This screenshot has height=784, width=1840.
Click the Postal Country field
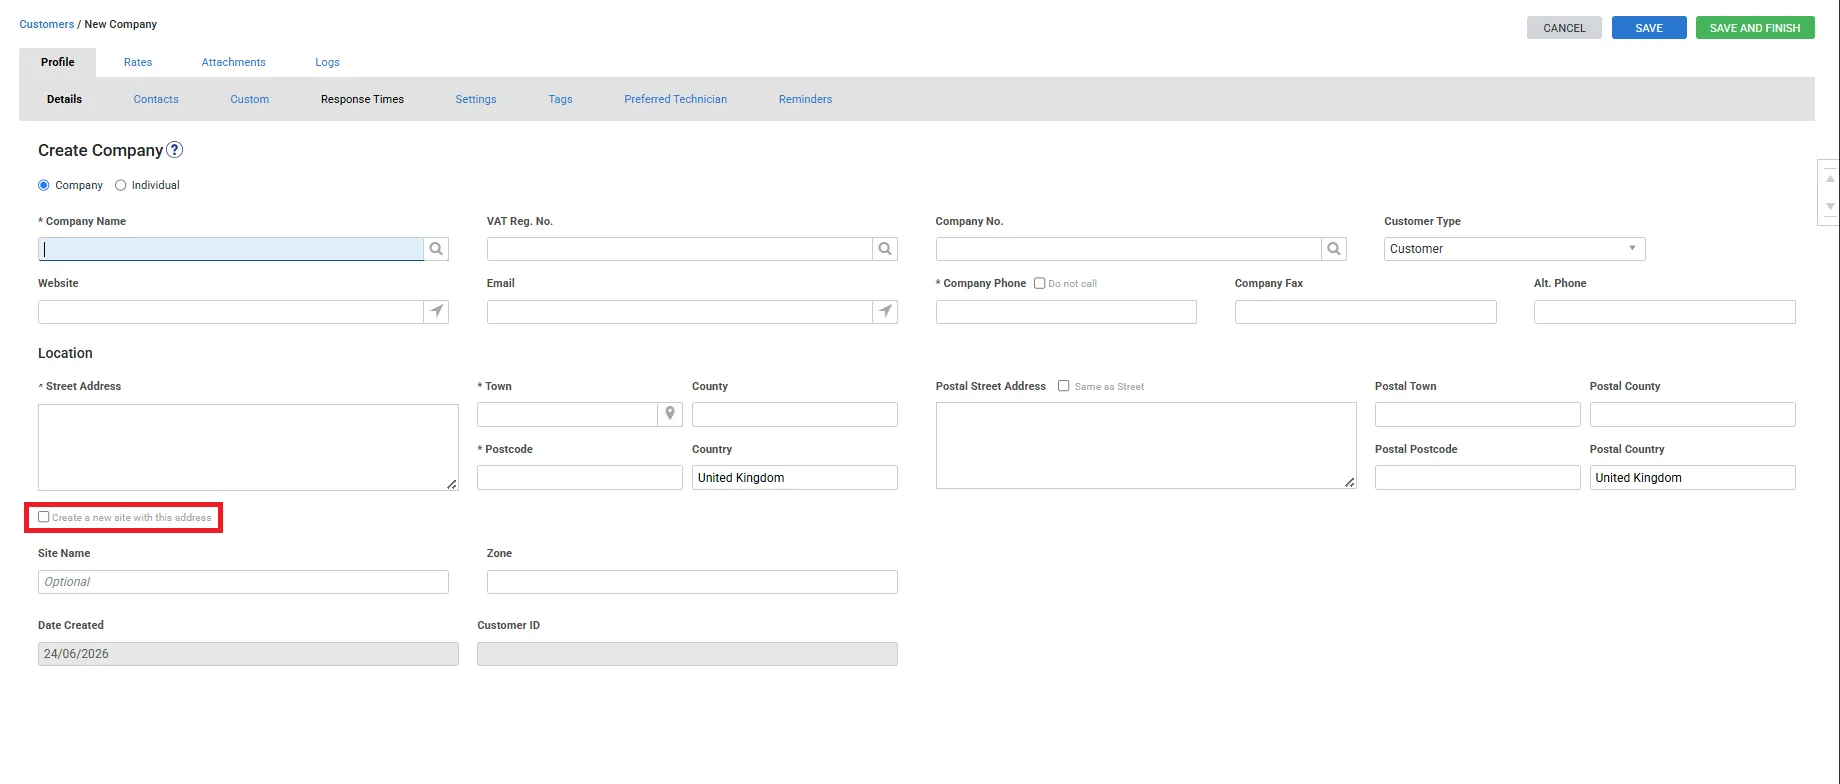tap(1693, 477)
